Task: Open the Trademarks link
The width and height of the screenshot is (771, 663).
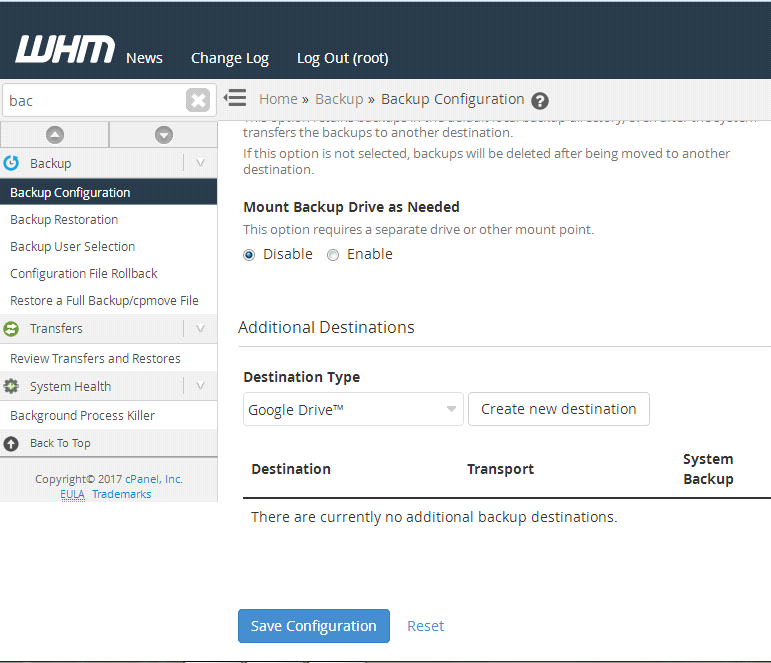Action: (121, 494)
